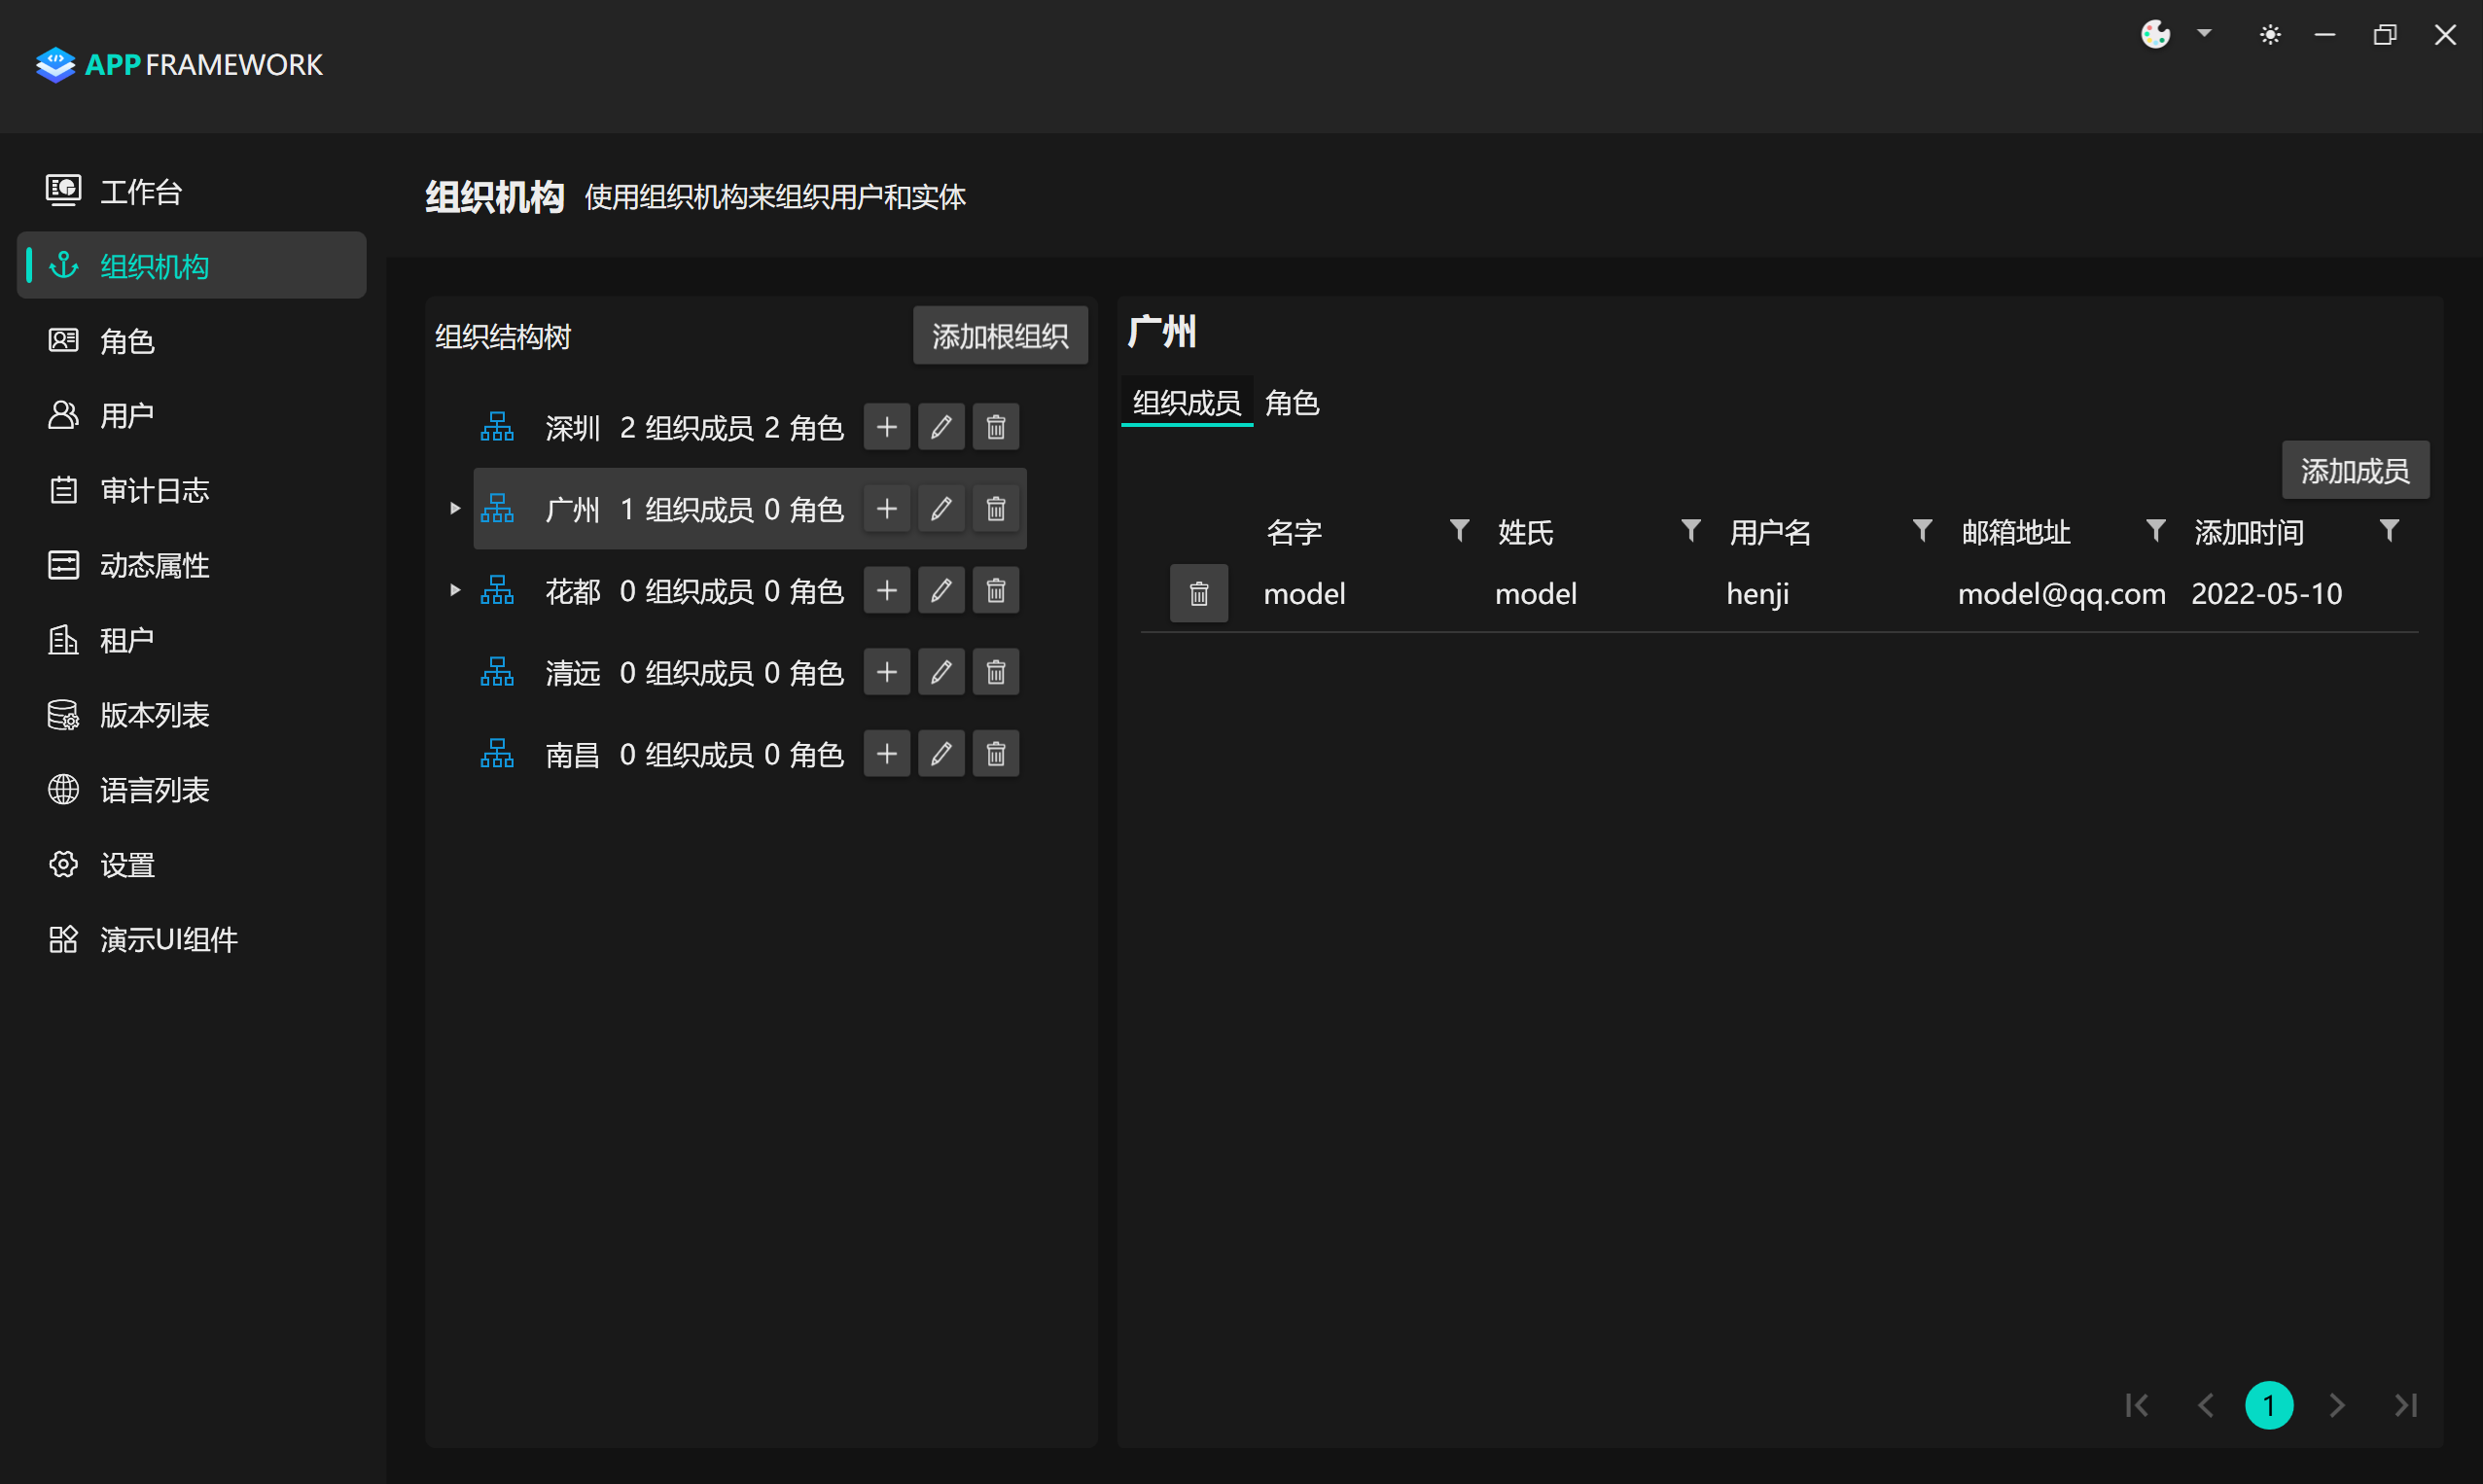
Task: Switch to the 角色 tab
Action: point(1292,403)
